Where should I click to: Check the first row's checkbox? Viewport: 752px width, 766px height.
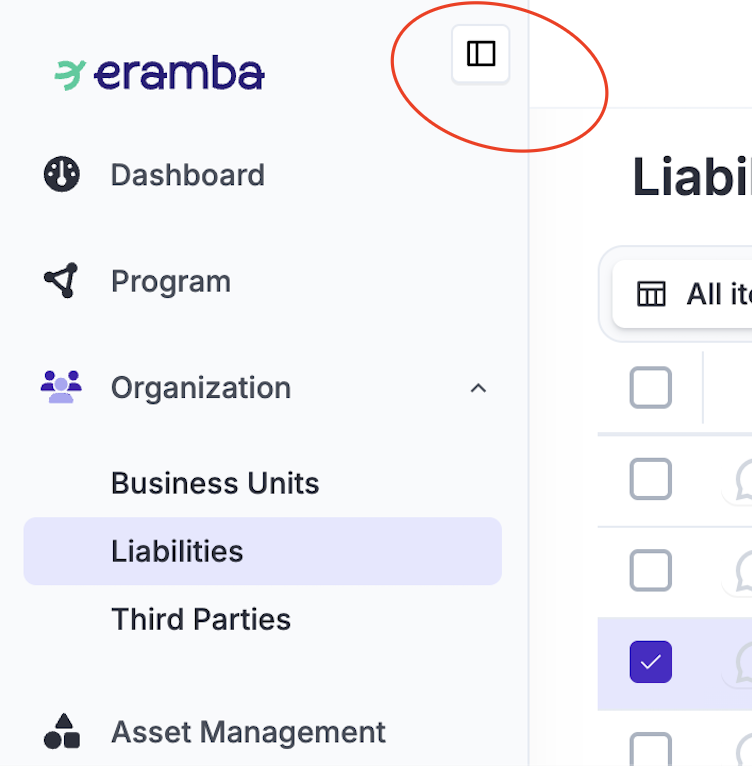[x=651, y=480]
